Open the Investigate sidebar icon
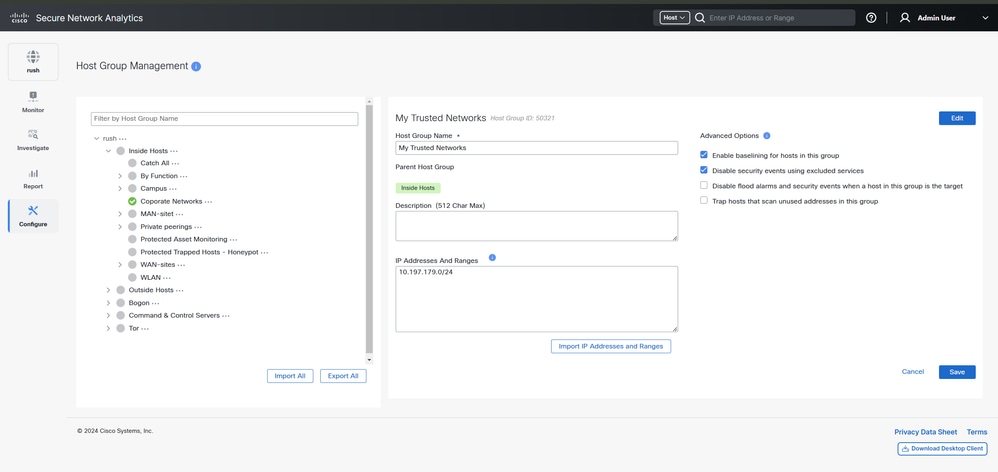998x472 pixels. (33, 134)
